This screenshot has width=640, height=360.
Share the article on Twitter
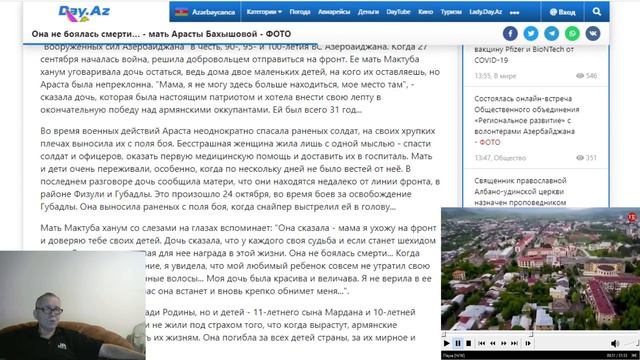coord(531,33)
